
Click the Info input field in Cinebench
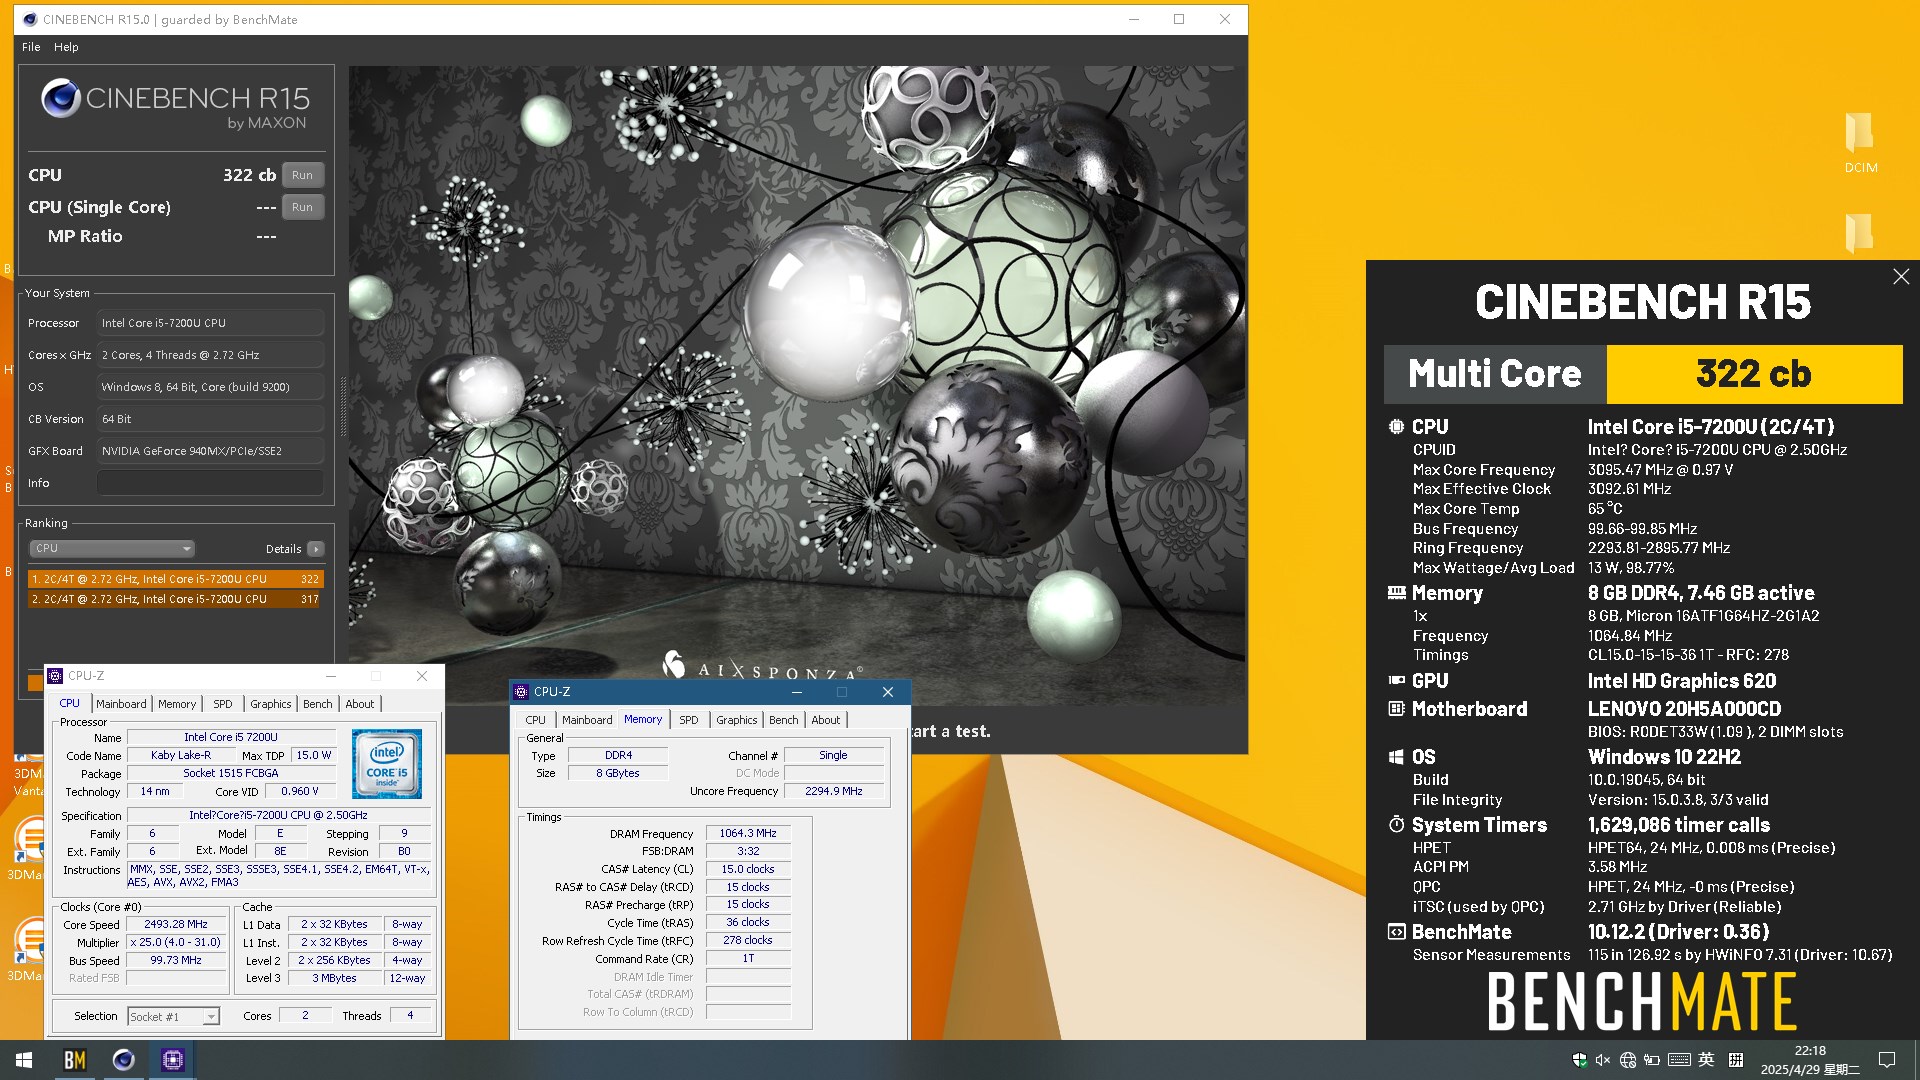(x=210, y=483)
